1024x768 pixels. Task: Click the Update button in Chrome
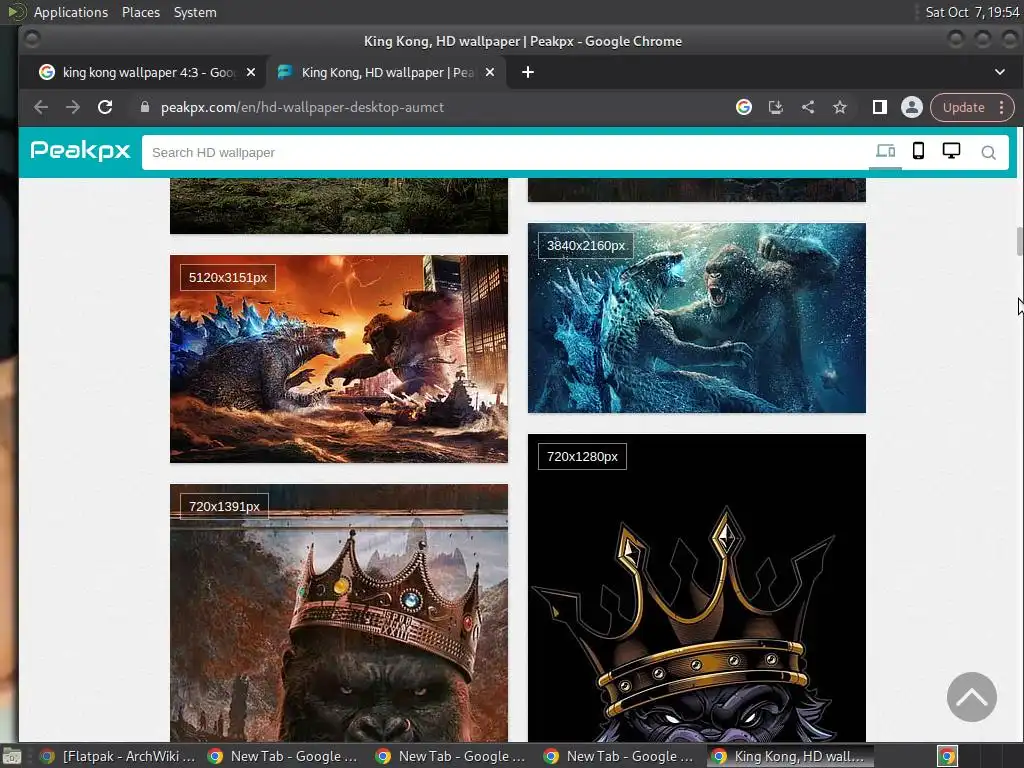(963, 108)
